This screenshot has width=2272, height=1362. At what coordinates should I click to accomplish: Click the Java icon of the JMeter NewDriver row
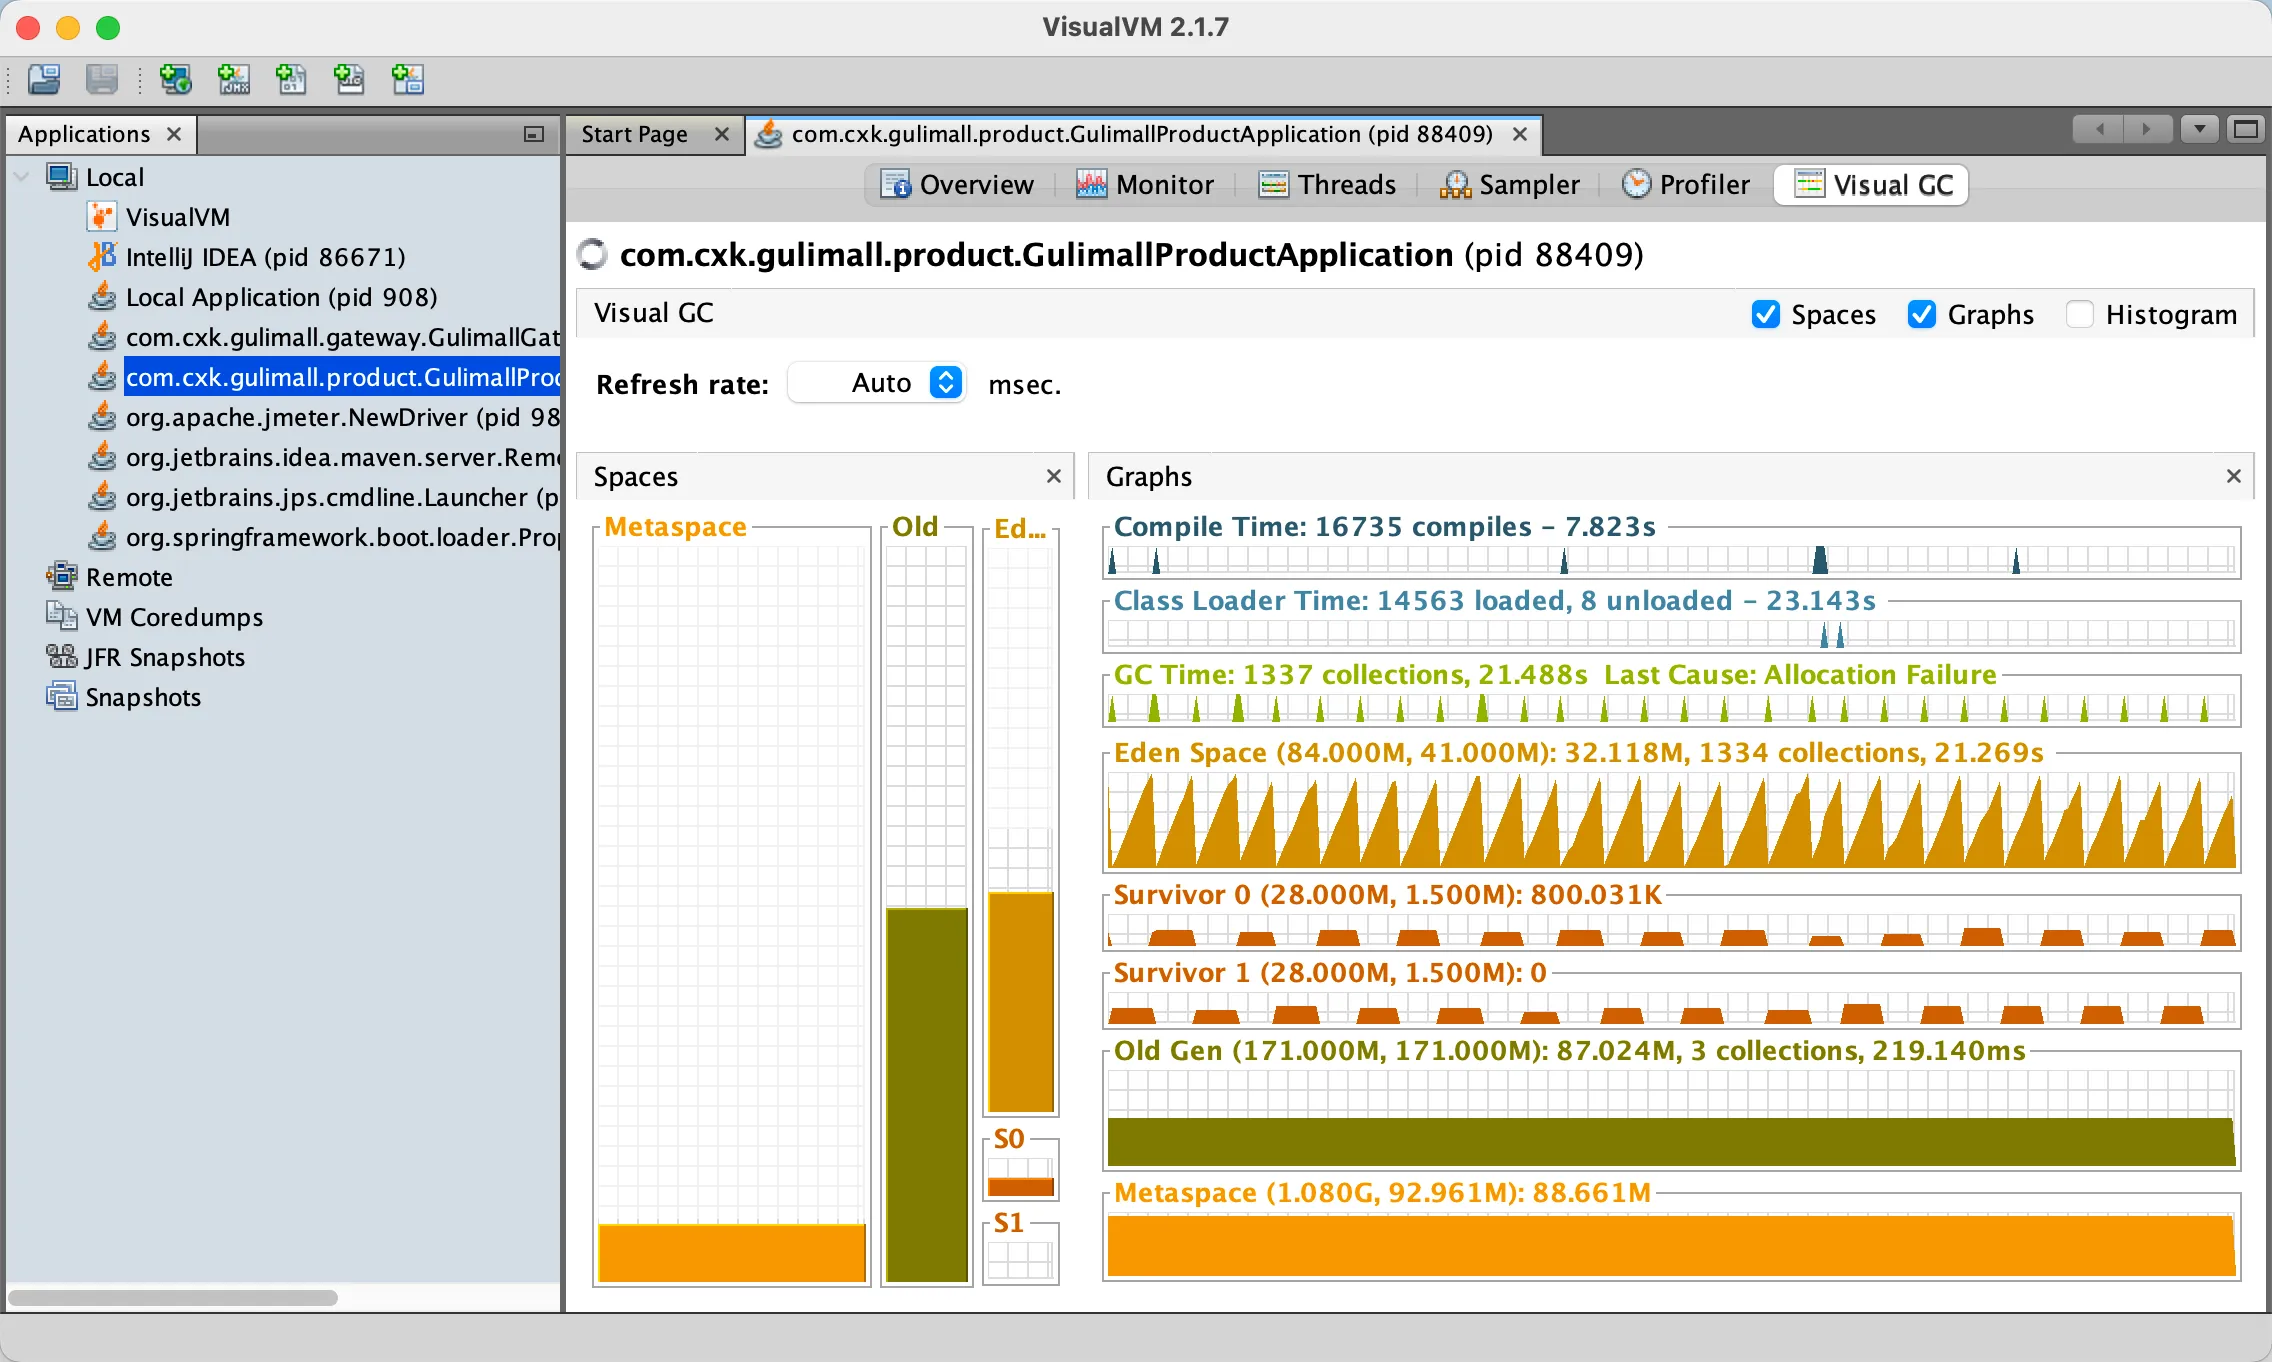[x=102, y=417]
